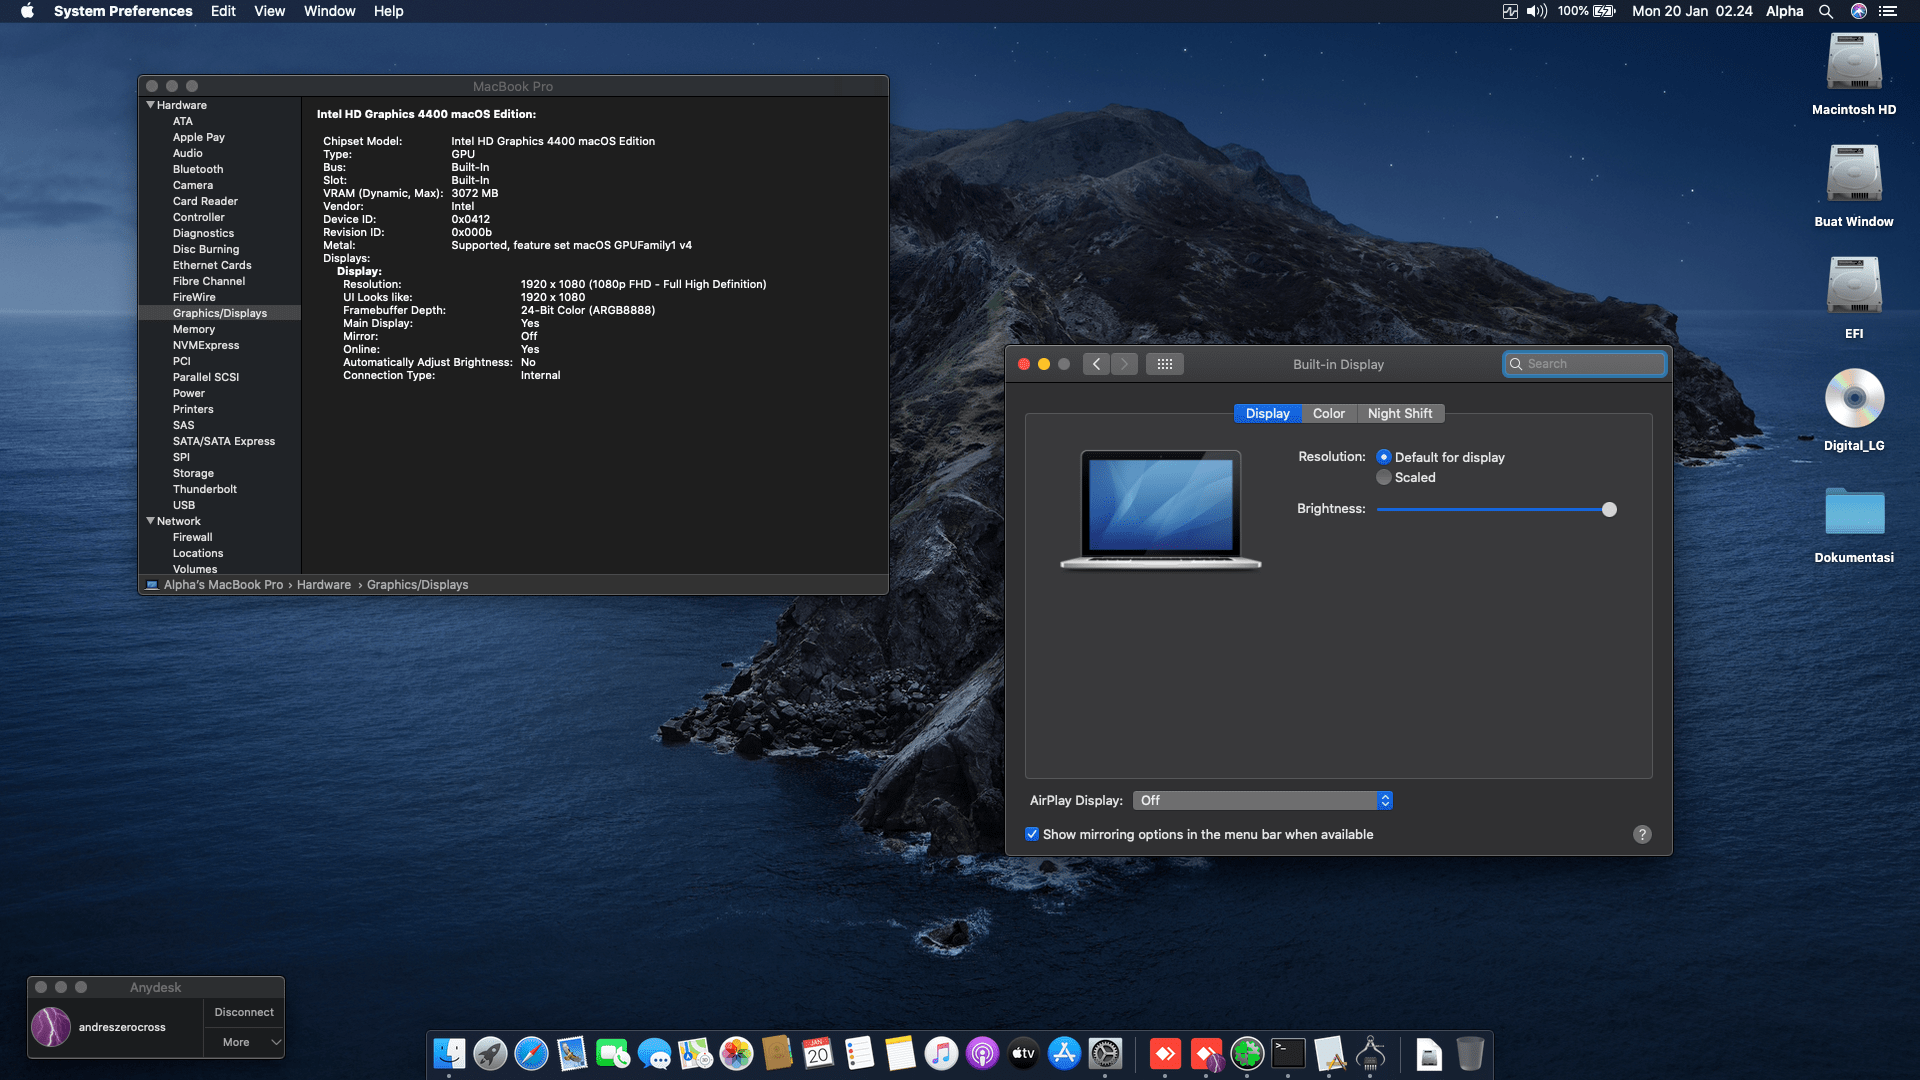Launch Terminal from the dock

(1288, 1053)
